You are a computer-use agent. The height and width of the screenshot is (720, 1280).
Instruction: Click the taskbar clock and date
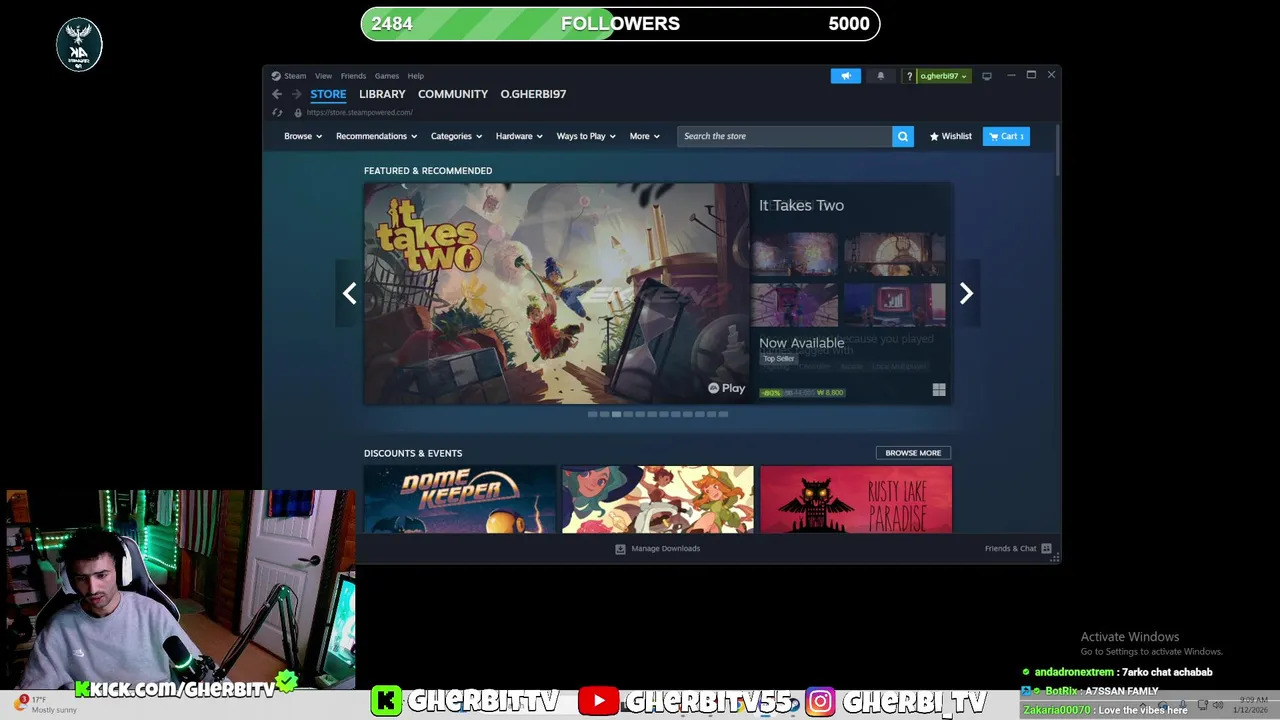click(1253, 704)
